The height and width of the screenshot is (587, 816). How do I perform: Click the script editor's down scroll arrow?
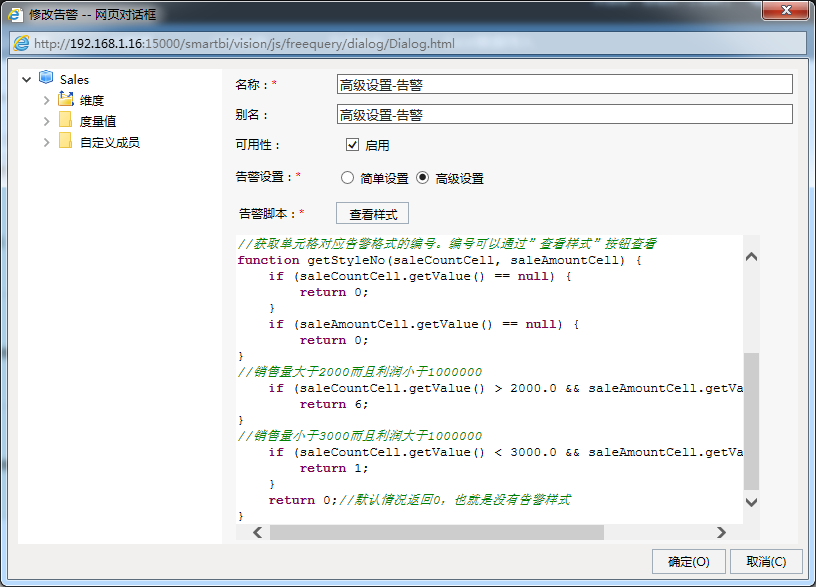click(x=751, y=502)
